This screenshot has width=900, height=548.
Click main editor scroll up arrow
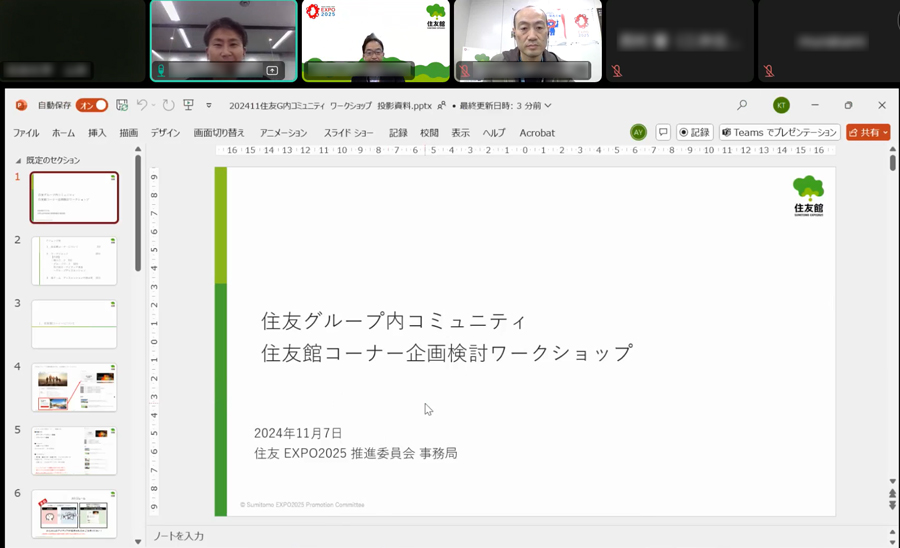point(893,150)
